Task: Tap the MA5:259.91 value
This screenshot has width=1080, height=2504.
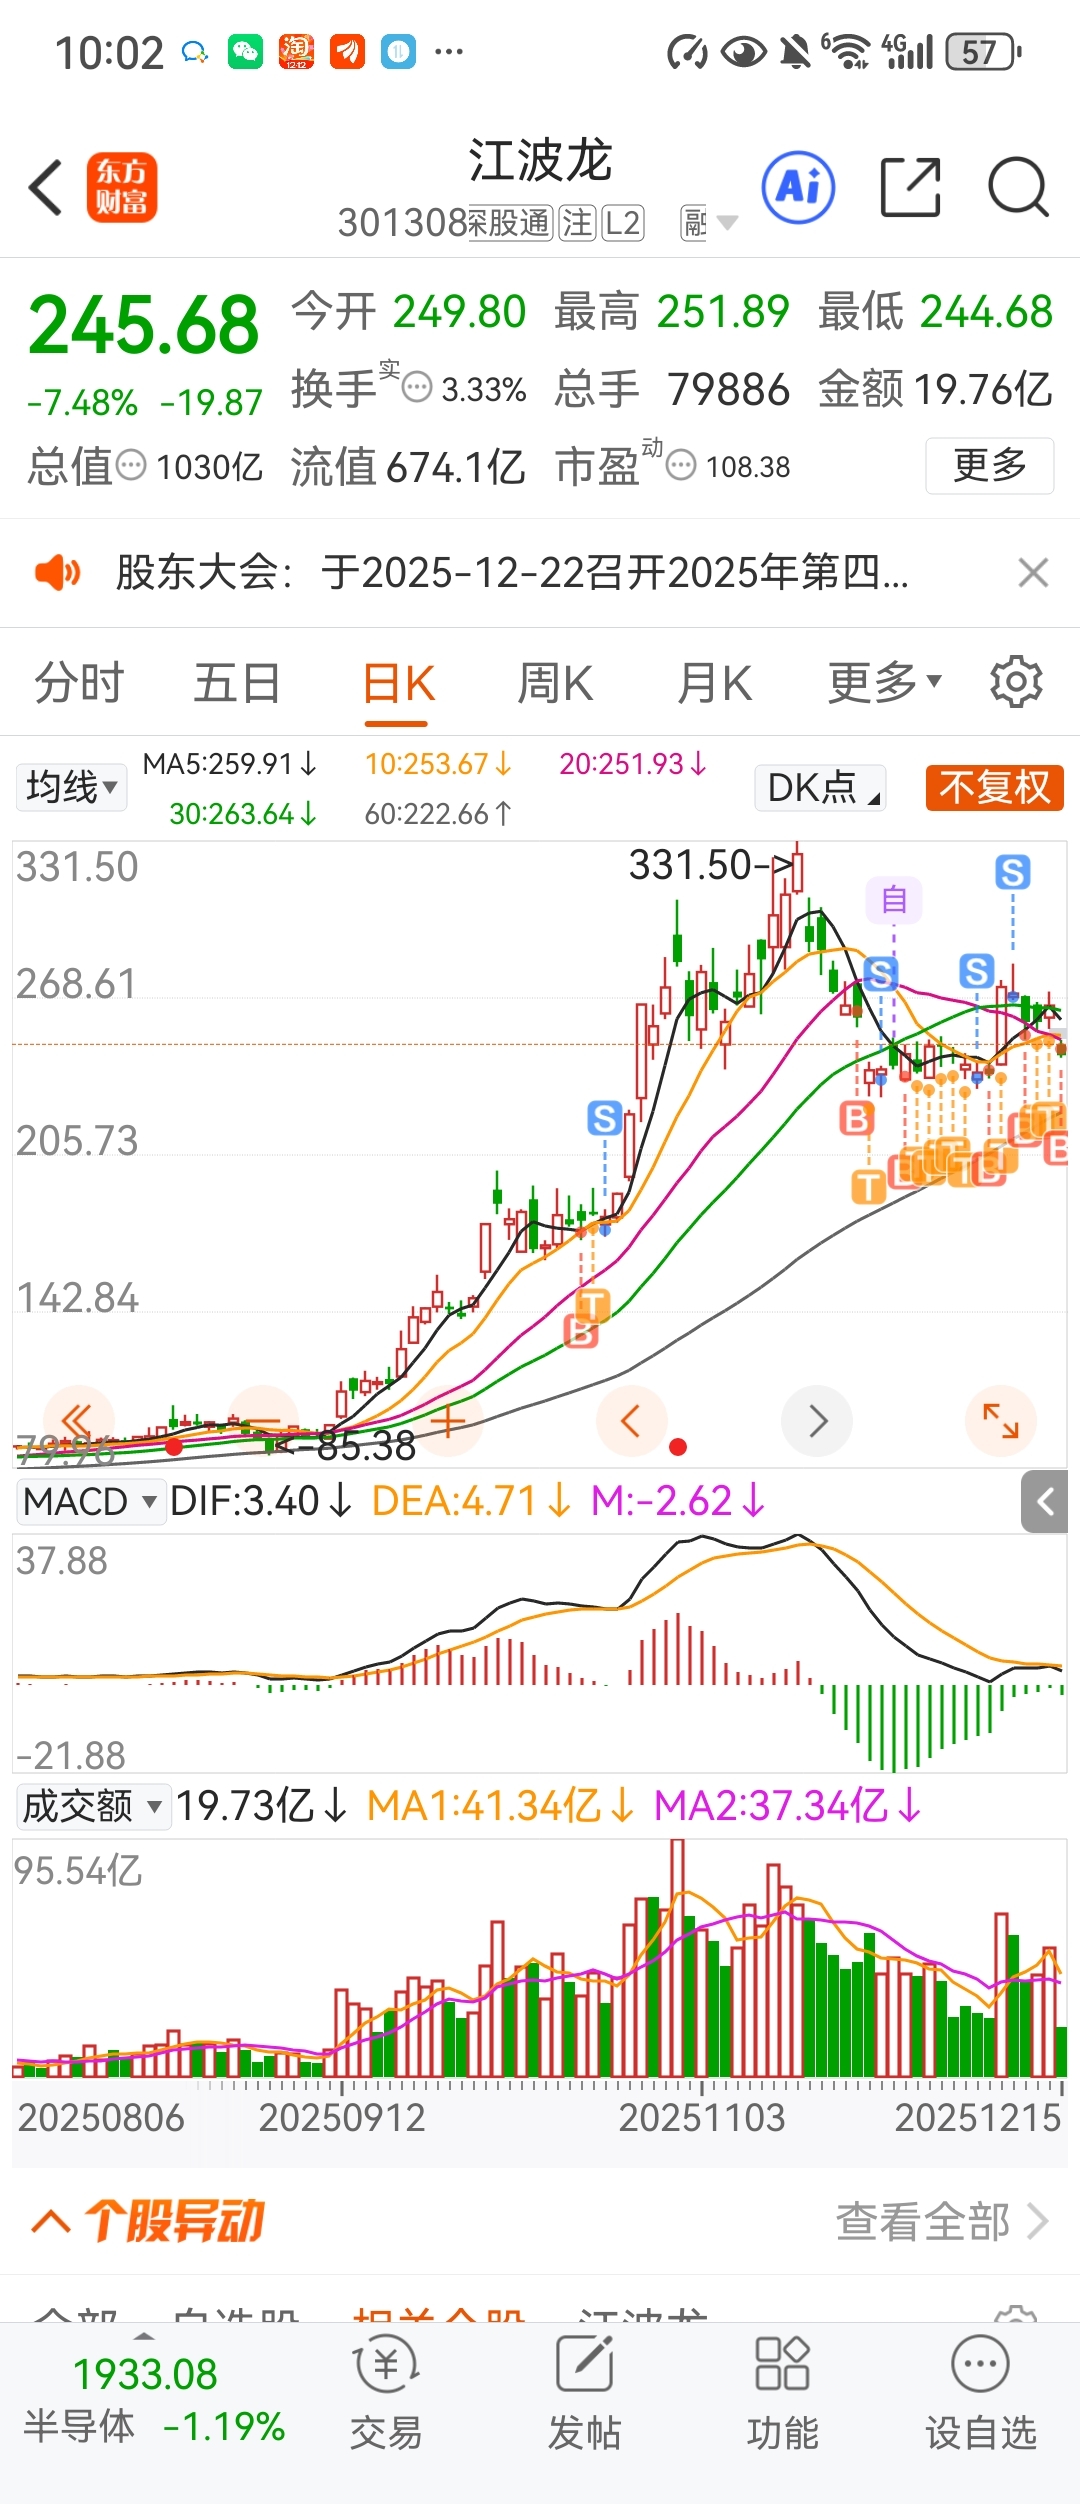Action: click(230, 764)
